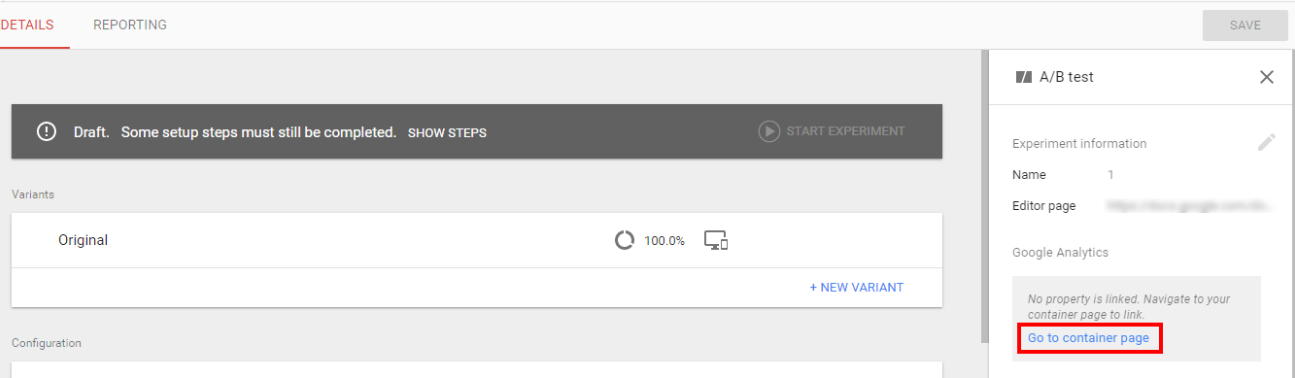The image size is (1295, 378).
Task: Select the Original variant row
Action: tap(476, 240)
